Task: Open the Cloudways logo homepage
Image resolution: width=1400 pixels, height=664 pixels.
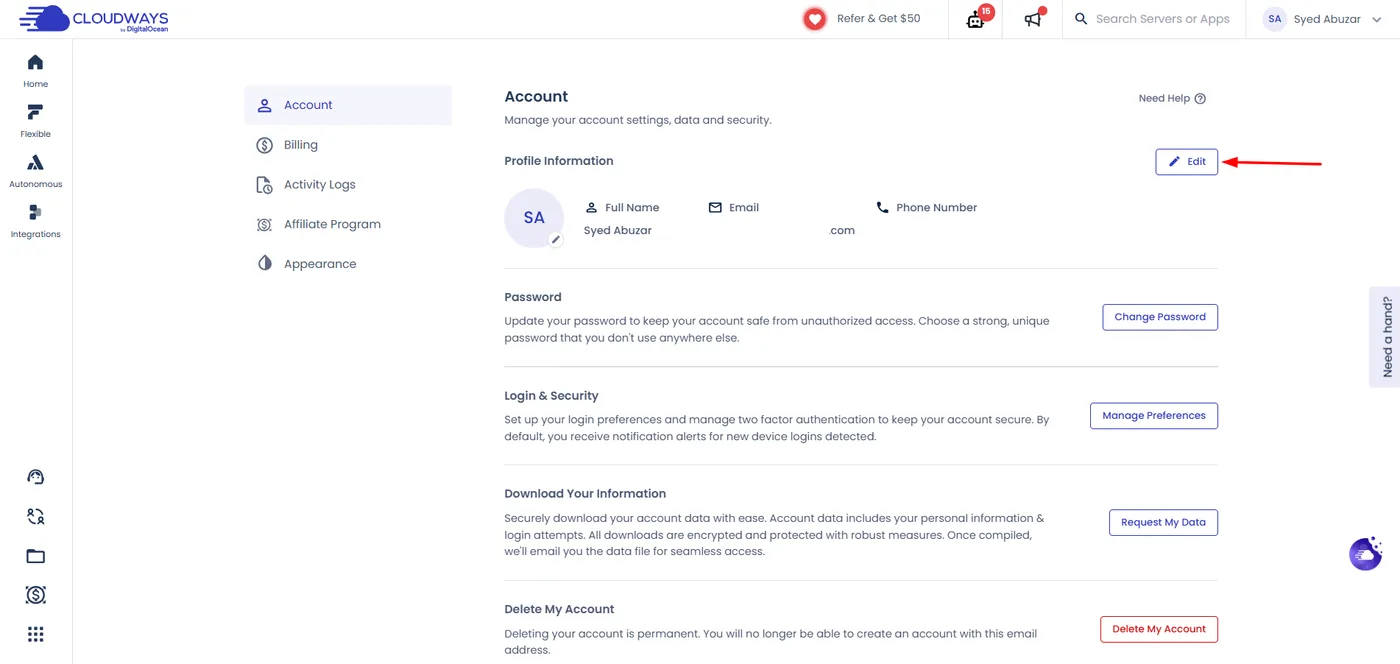Action: coord(94,19)
